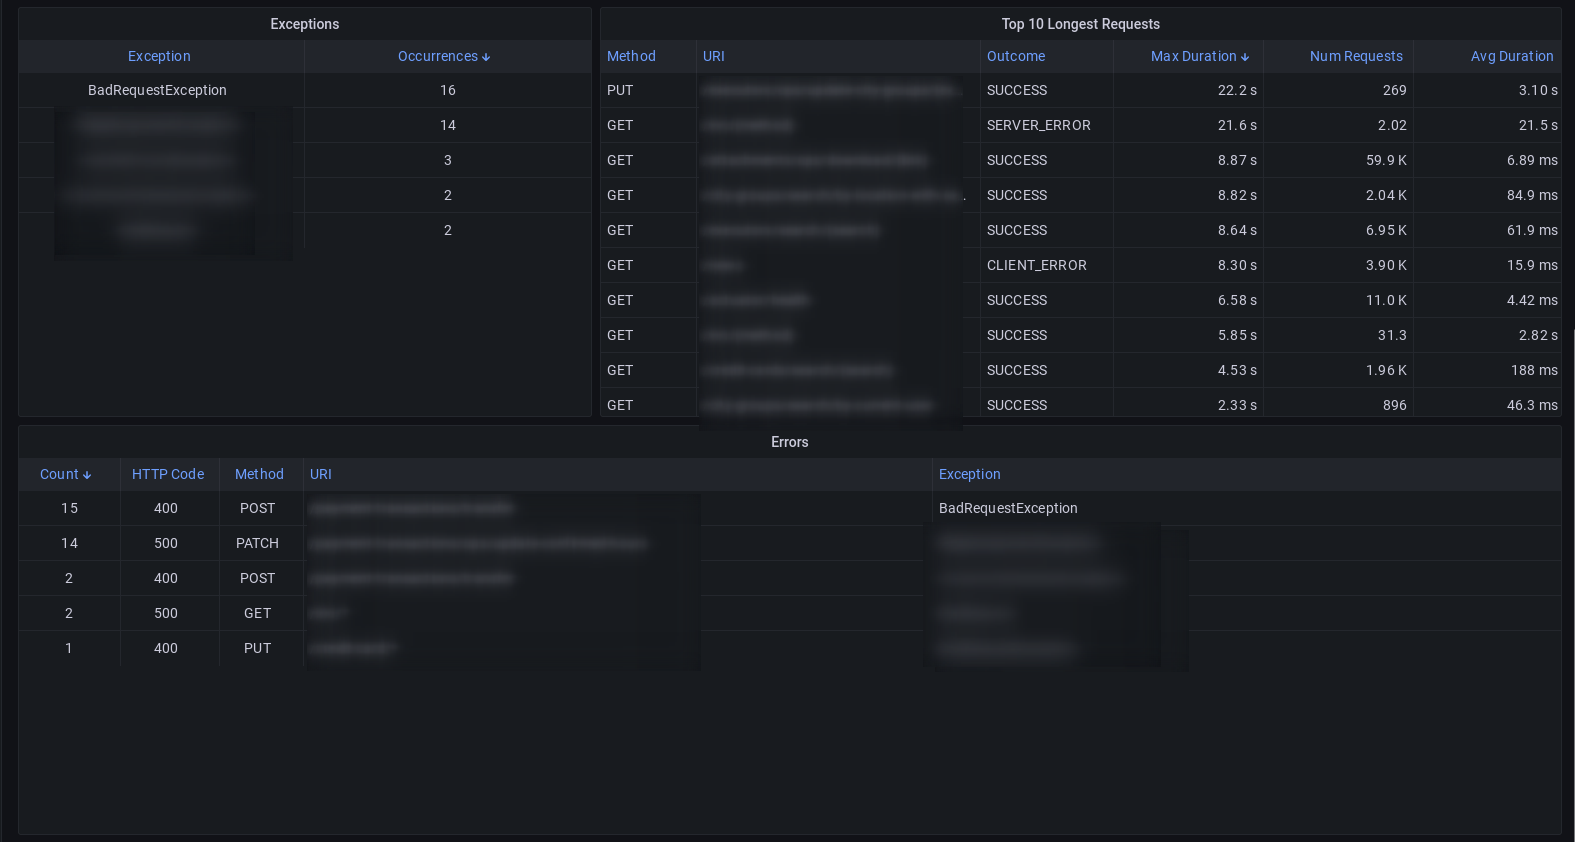Select the PATCH method cell in Errors
The width and height of the screenshot is (1575, 842).
click(x=257, y=543)
